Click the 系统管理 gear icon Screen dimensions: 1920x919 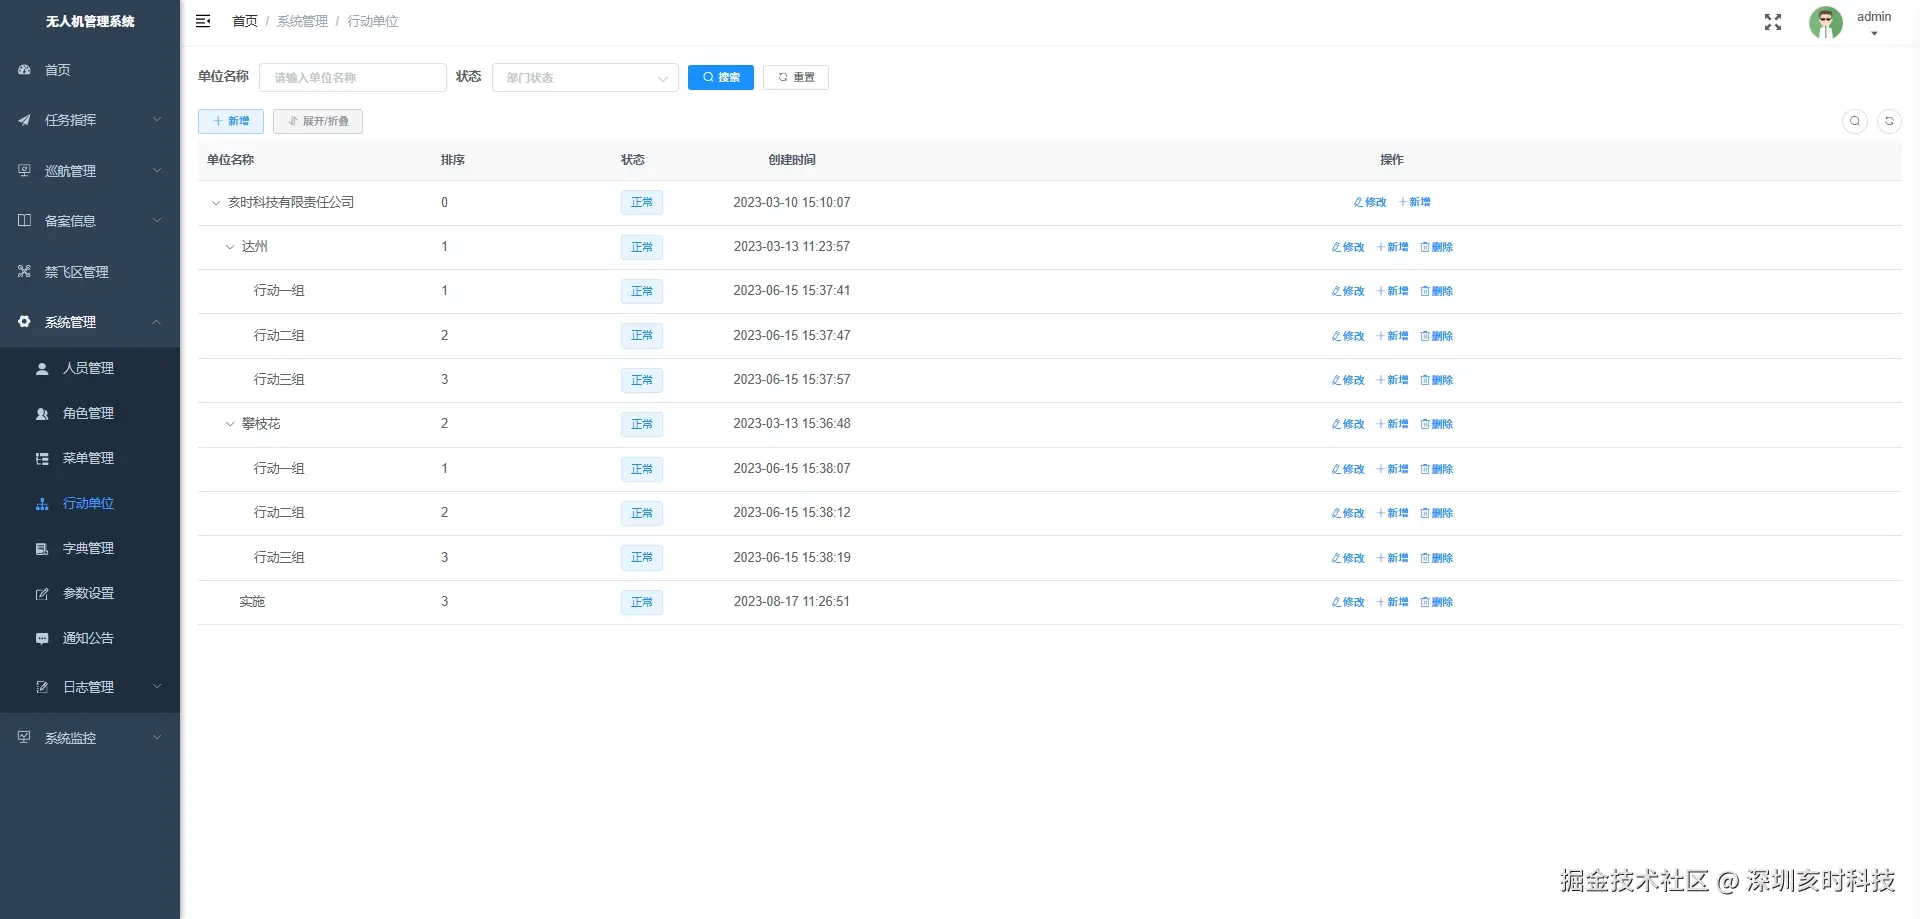24,322
